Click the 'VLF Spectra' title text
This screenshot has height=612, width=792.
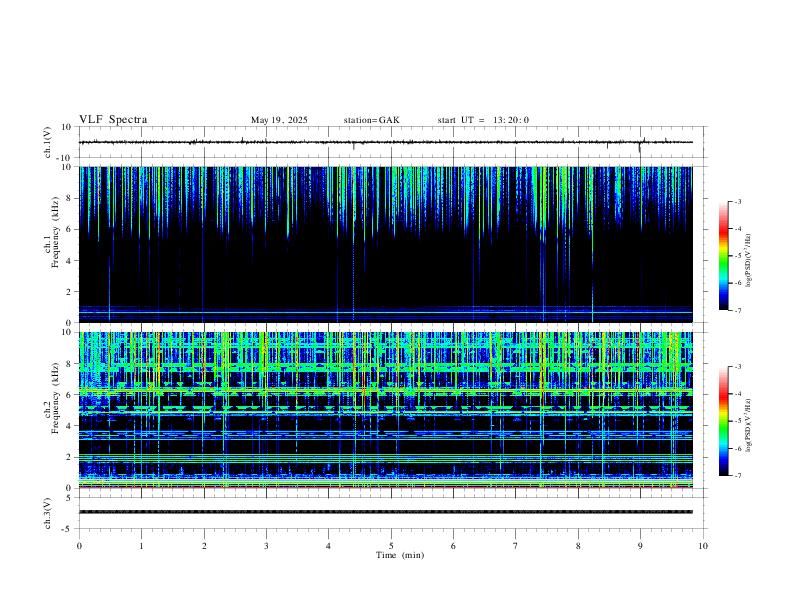[x=113, y=120]
